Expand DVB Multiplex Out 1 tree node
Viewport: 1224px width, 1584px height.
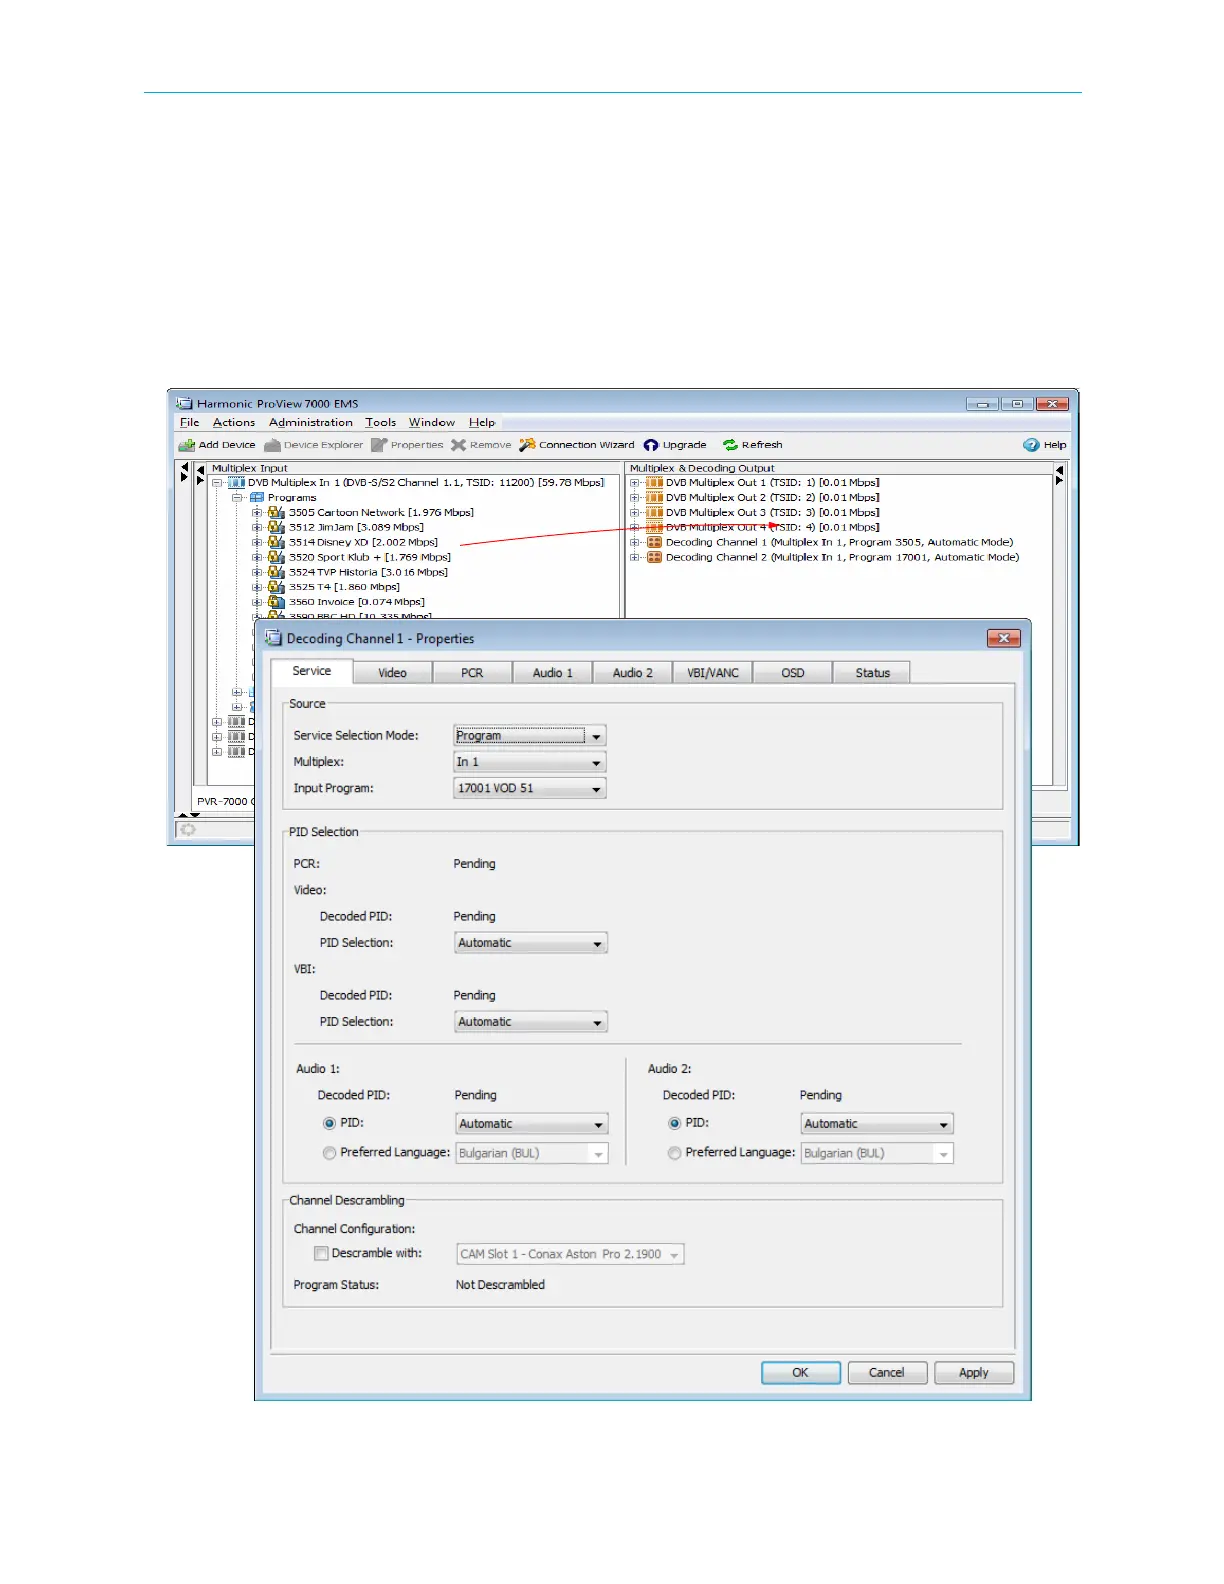635,482
